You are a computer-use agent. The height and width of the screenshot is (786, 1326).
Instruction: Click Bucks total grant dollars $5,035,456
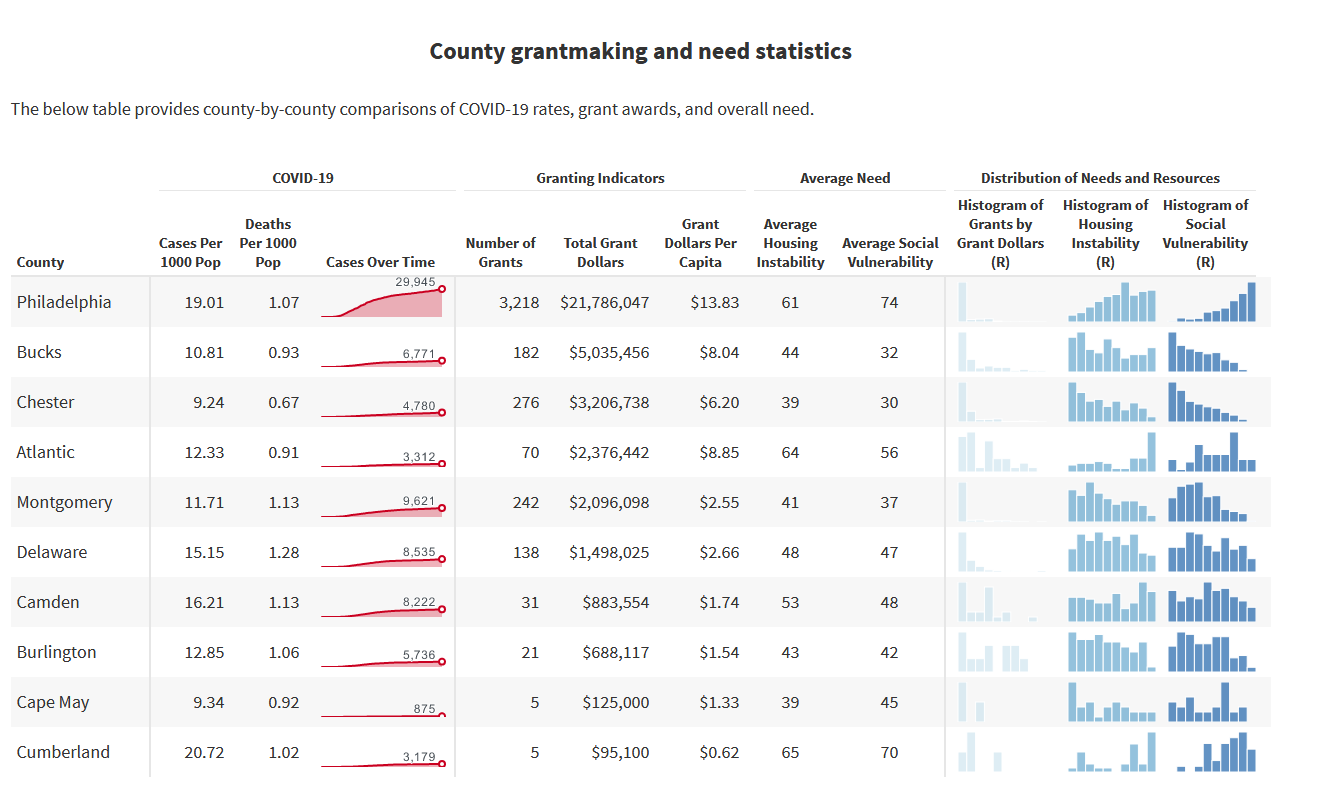tap(609, 352)
